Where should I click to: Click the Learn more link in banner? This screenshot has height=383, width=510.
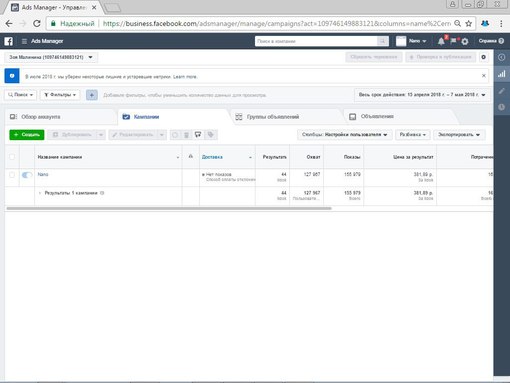pyautogui.click(x=185, y=77)
